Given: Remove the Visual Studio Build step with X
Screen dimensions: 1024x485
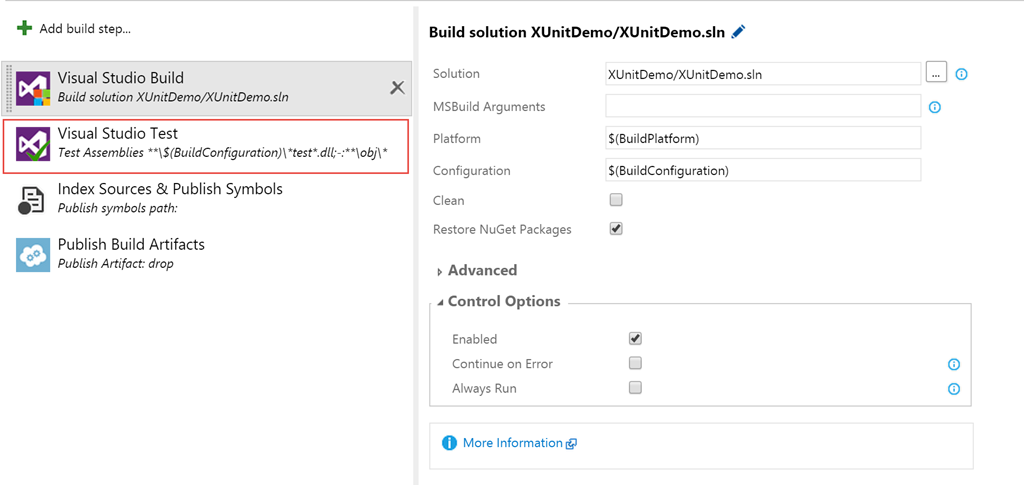Looking at the screenshot, I should 397,87.
